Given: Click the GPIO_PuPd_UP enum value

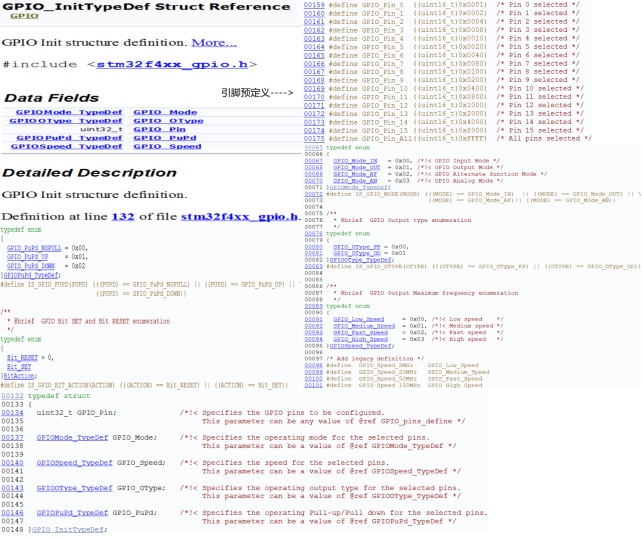Looking at the screenshot, I should tap(27, 257).
